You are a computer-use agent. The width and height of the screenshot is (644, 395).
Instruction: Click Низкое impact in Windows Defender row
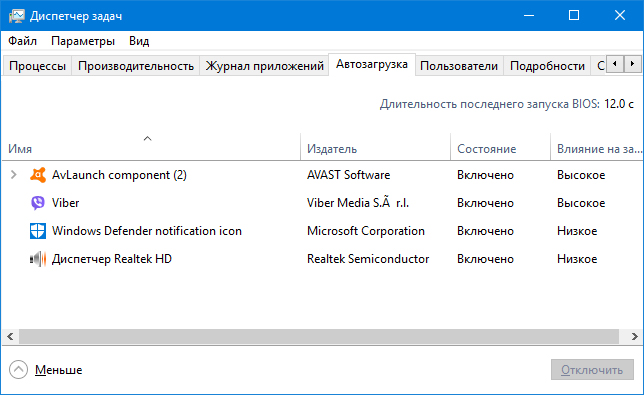pyautogui.click(x=577, y=231)
